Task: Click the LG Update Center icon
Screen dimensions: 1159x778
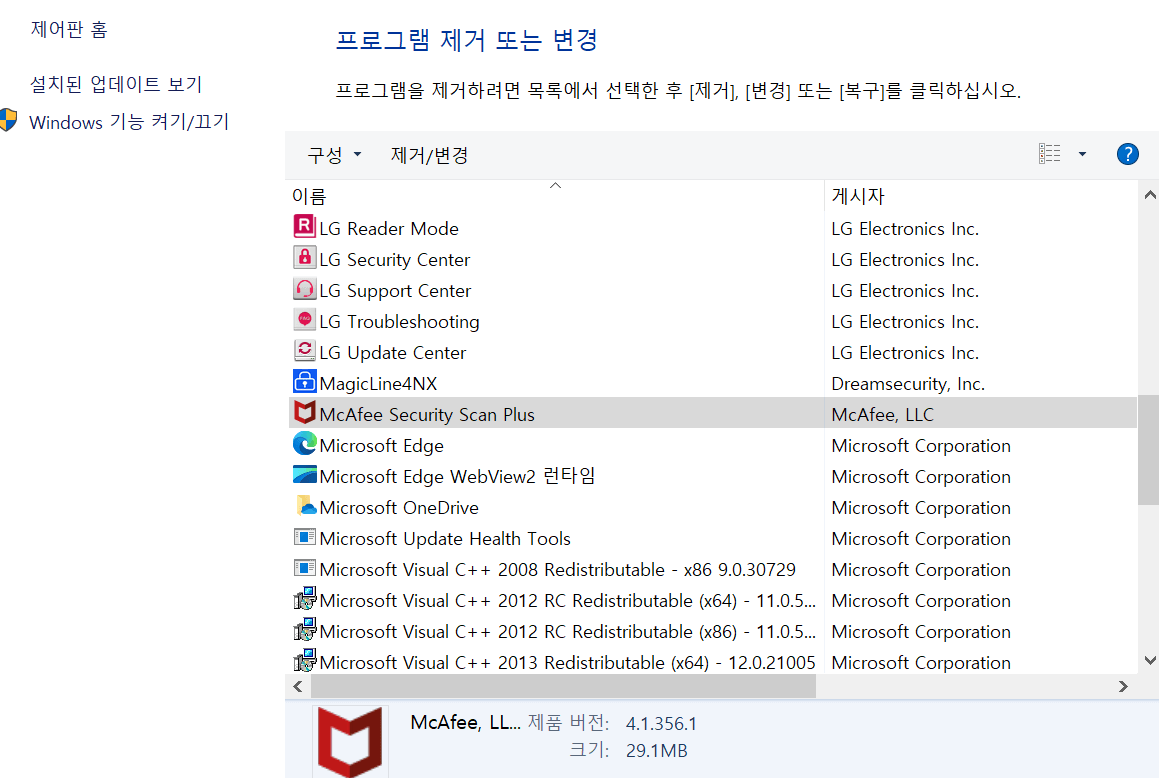Action: coord(305,350)
